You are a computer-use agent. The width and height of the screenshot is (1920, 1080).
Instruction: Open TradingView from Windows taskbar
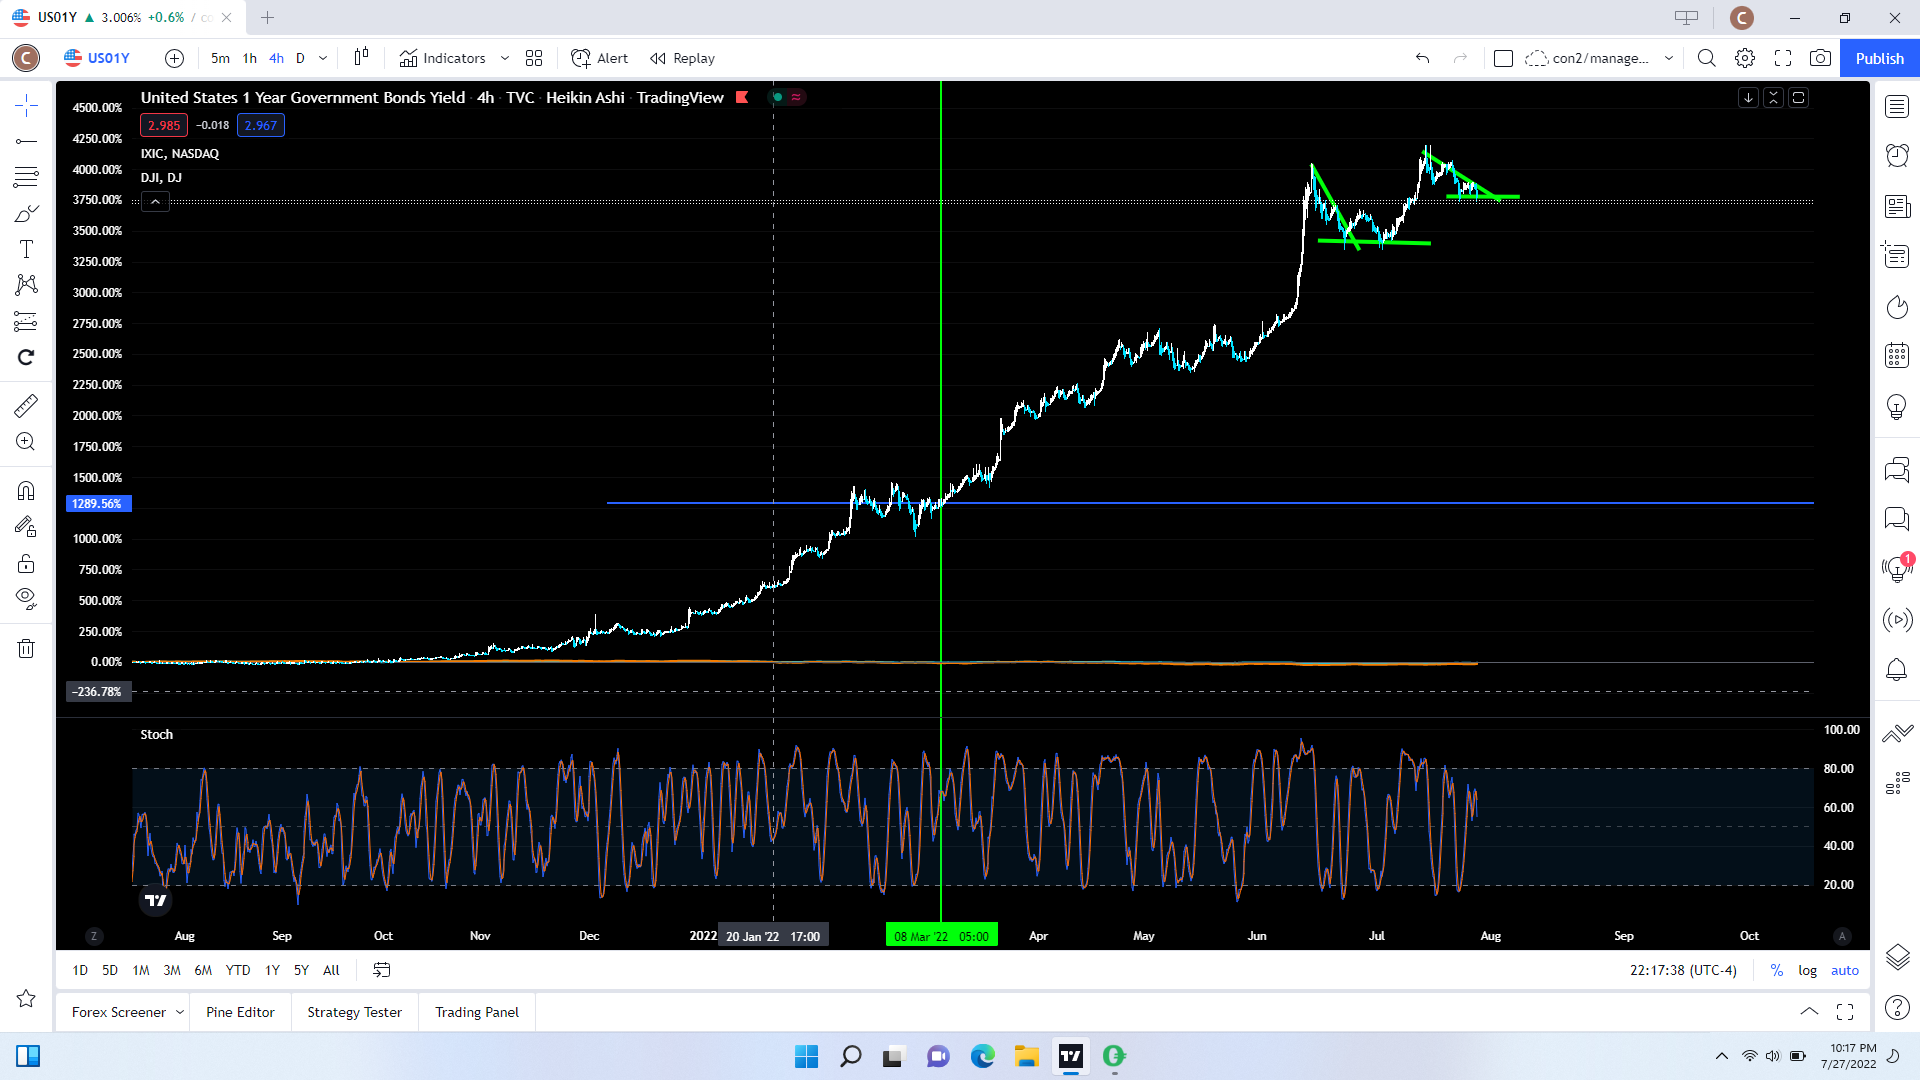[x=1070, y=1056]
